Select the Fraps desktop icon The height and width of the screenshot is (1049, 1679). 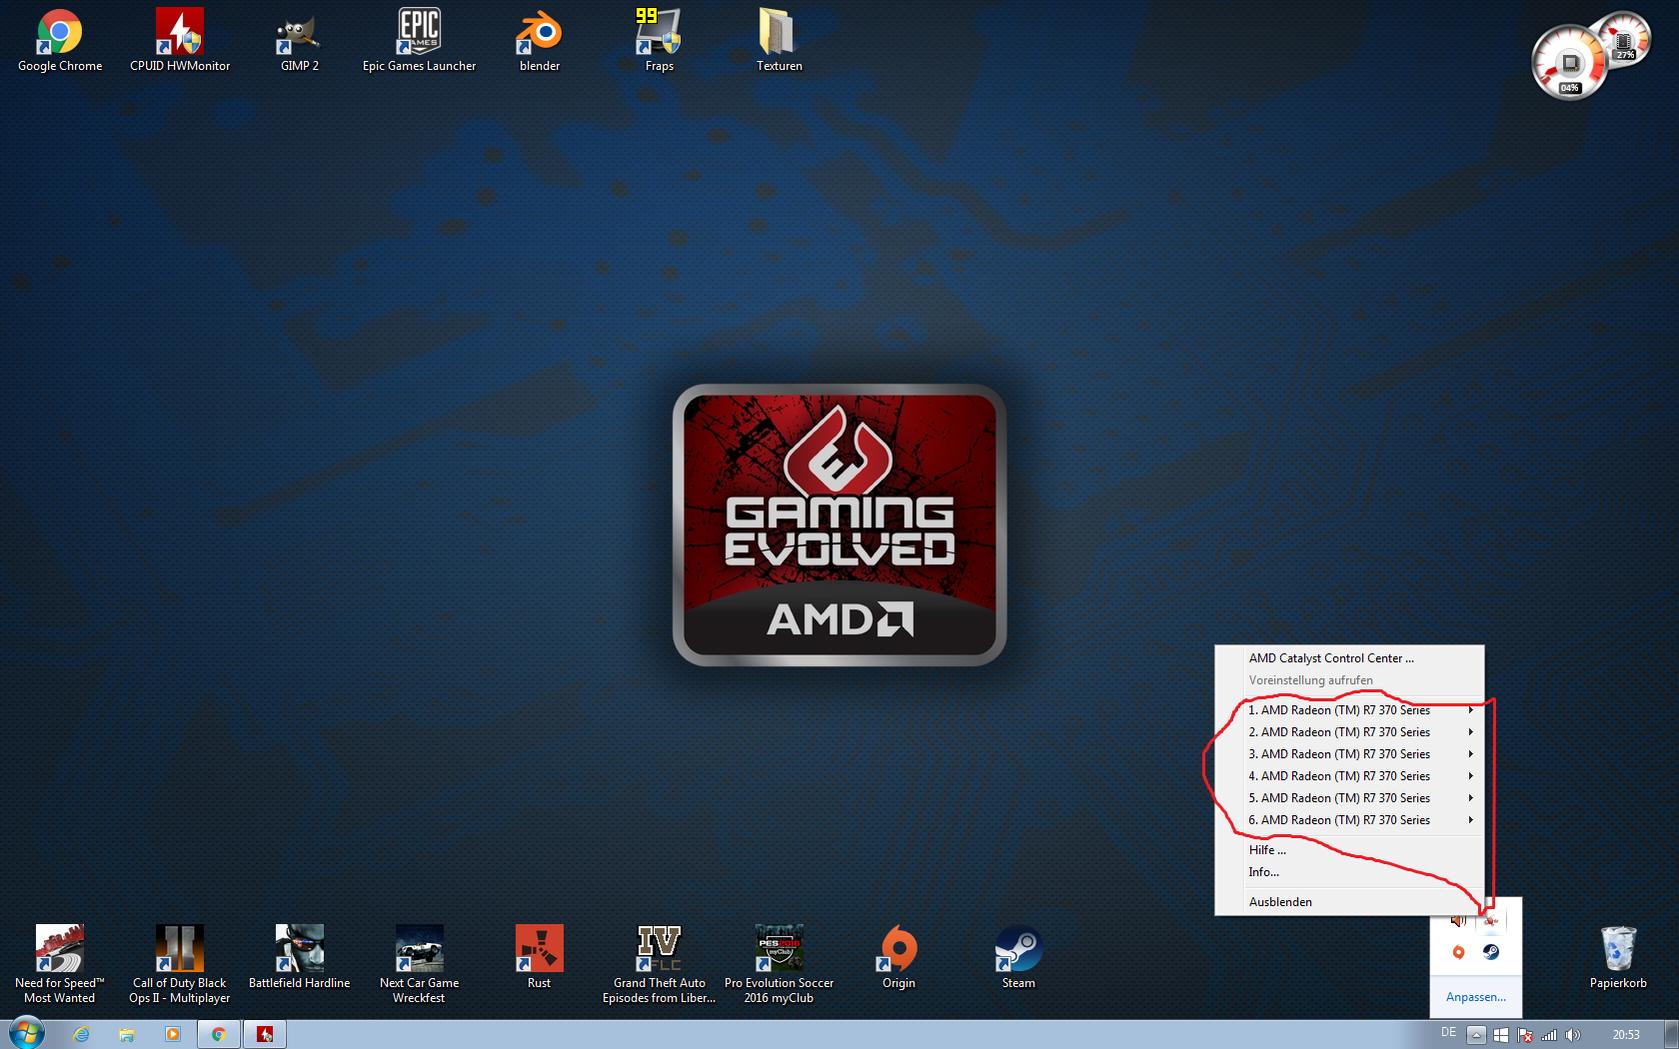click(659, 41)
